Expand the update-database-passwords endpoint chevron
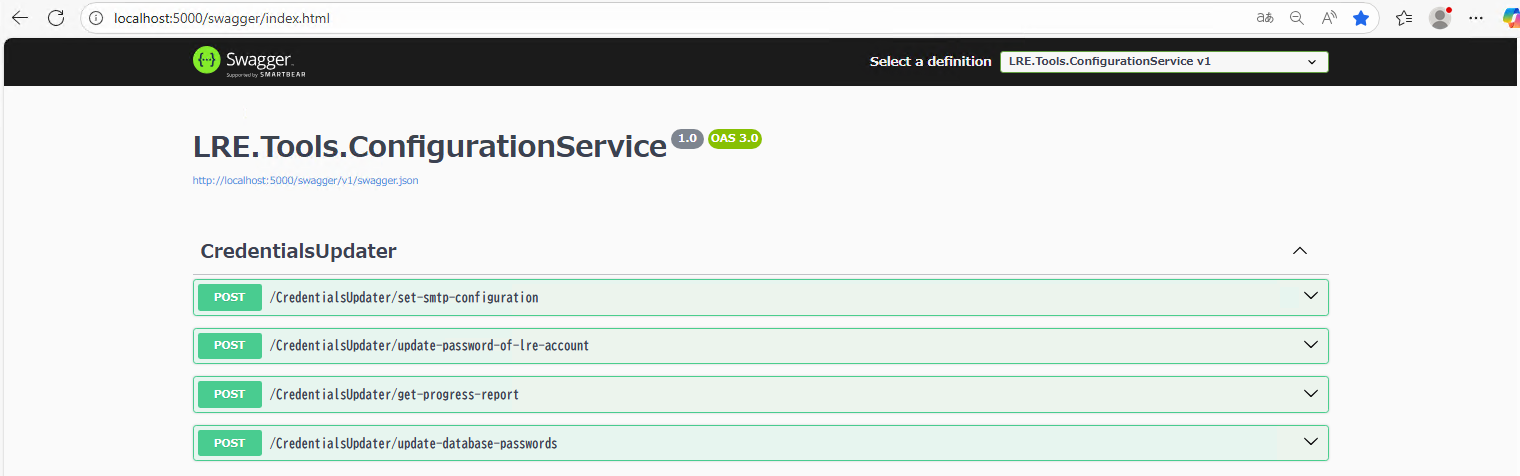 pyautogui.click(x=1312, y=442)
